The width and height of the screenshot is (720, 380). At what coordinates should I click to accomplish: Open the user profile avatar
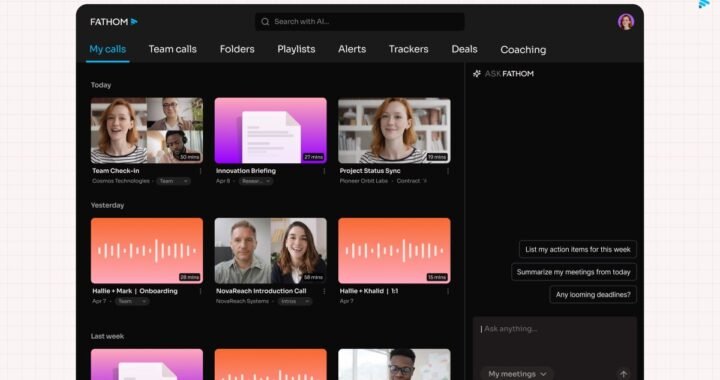pyautogui.click(x=626, y=22)
